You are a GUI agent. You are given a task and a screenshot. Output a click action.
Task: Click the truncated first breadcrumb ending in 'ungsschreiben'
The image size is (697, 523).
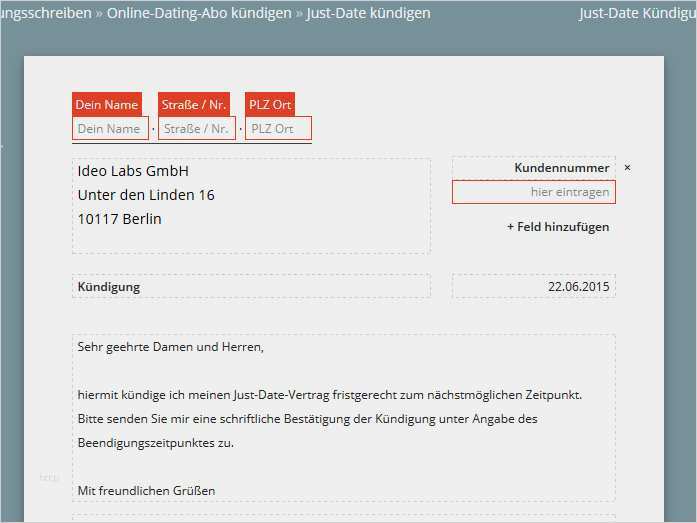[44, 13]
